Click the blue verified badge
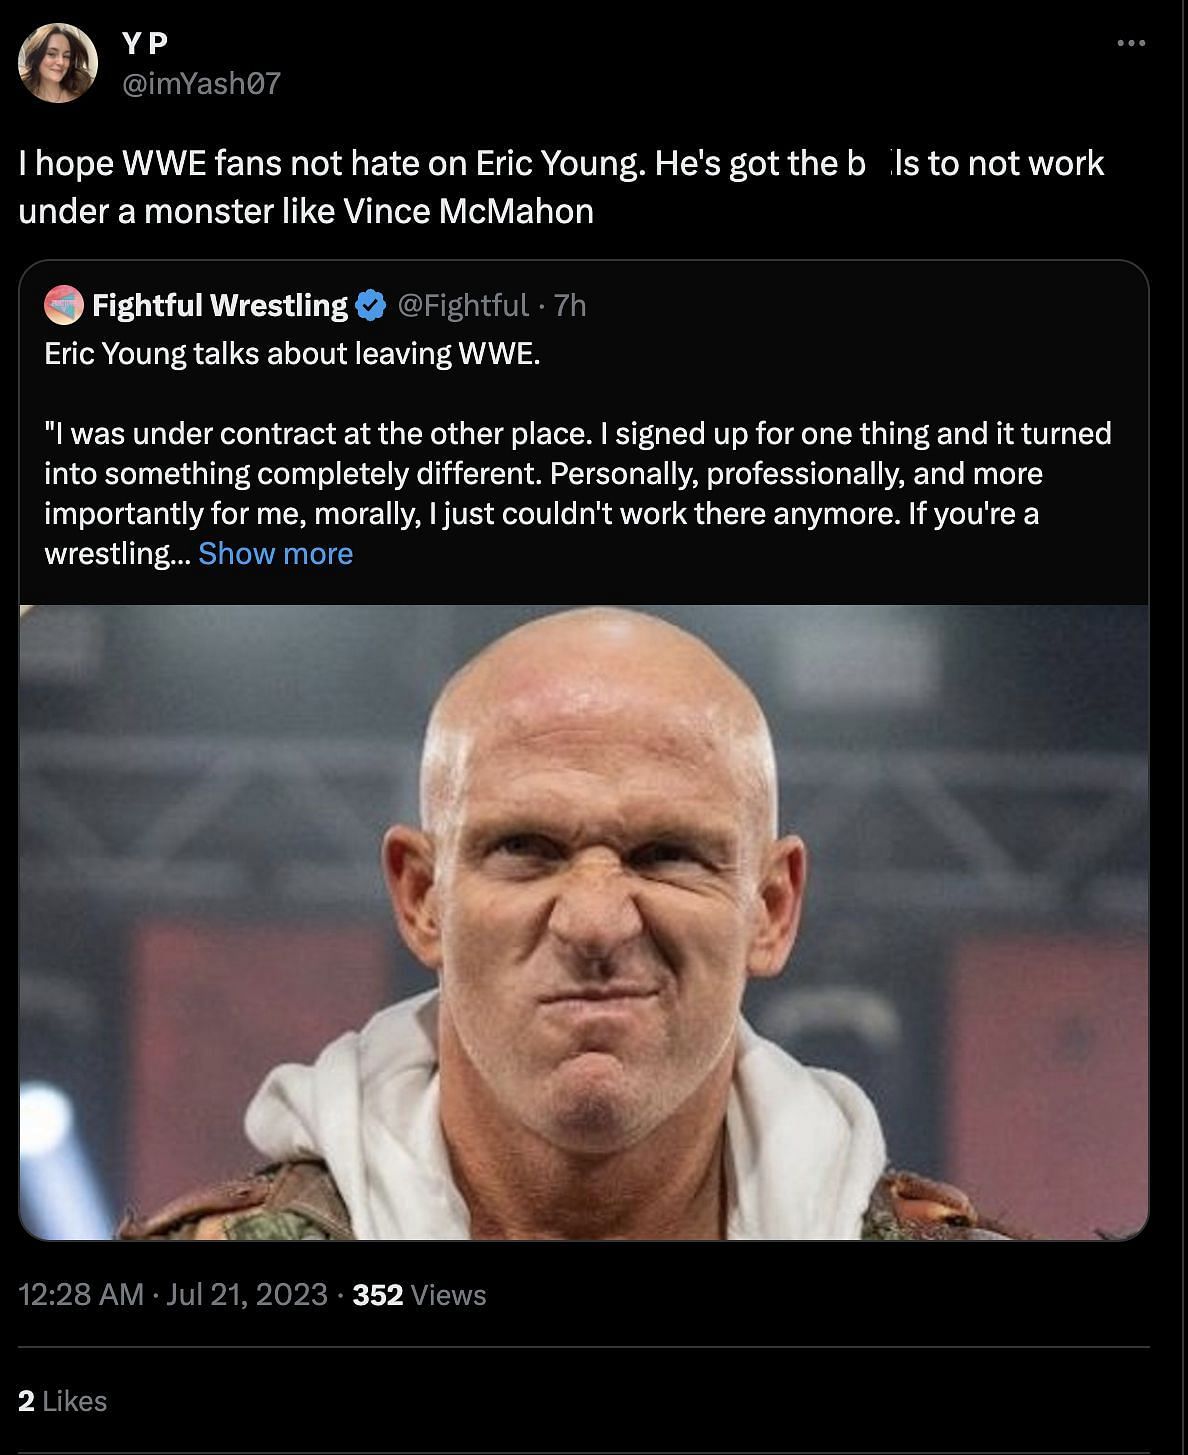Viewport: 1188px width, 1455px height. (371, 305)
